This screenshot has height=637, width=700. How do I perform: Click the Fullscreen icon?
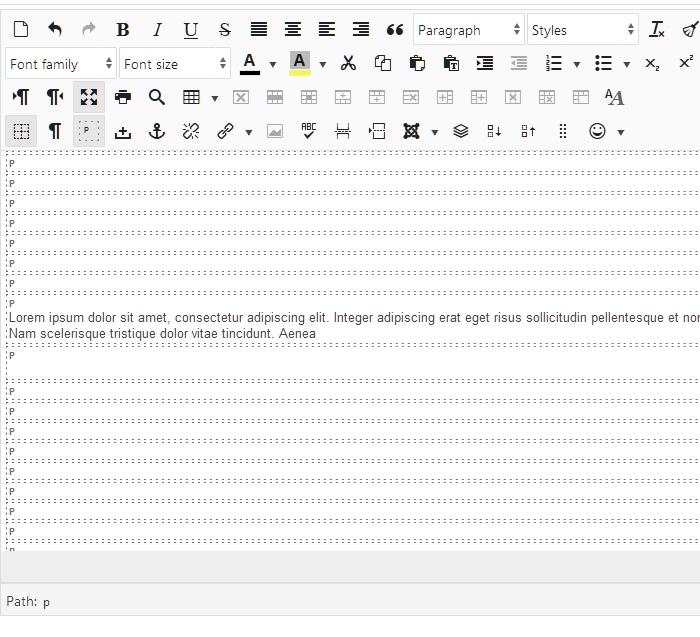tap(89, 98)
